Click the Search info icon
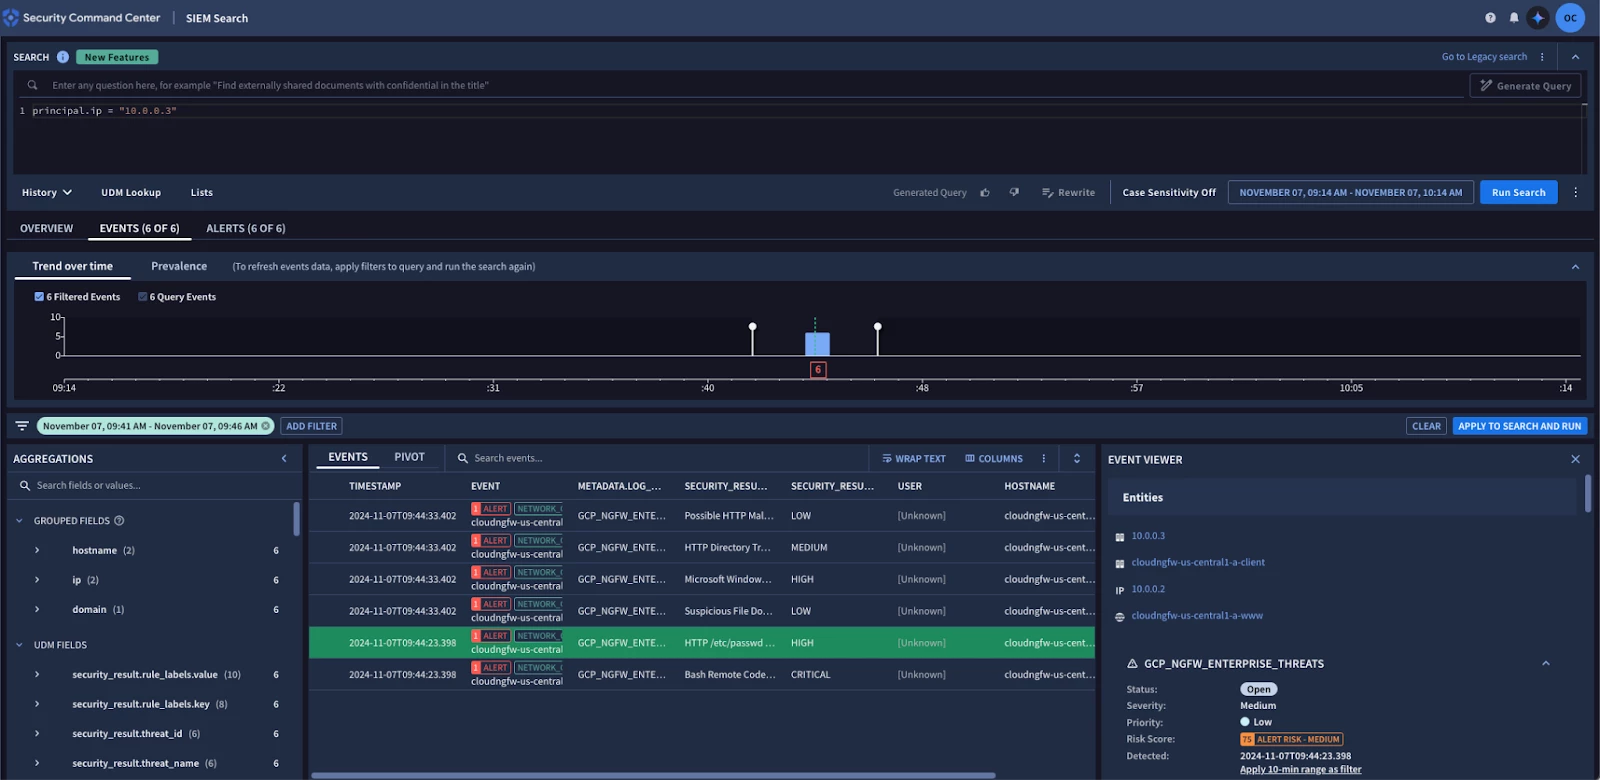 62,57
